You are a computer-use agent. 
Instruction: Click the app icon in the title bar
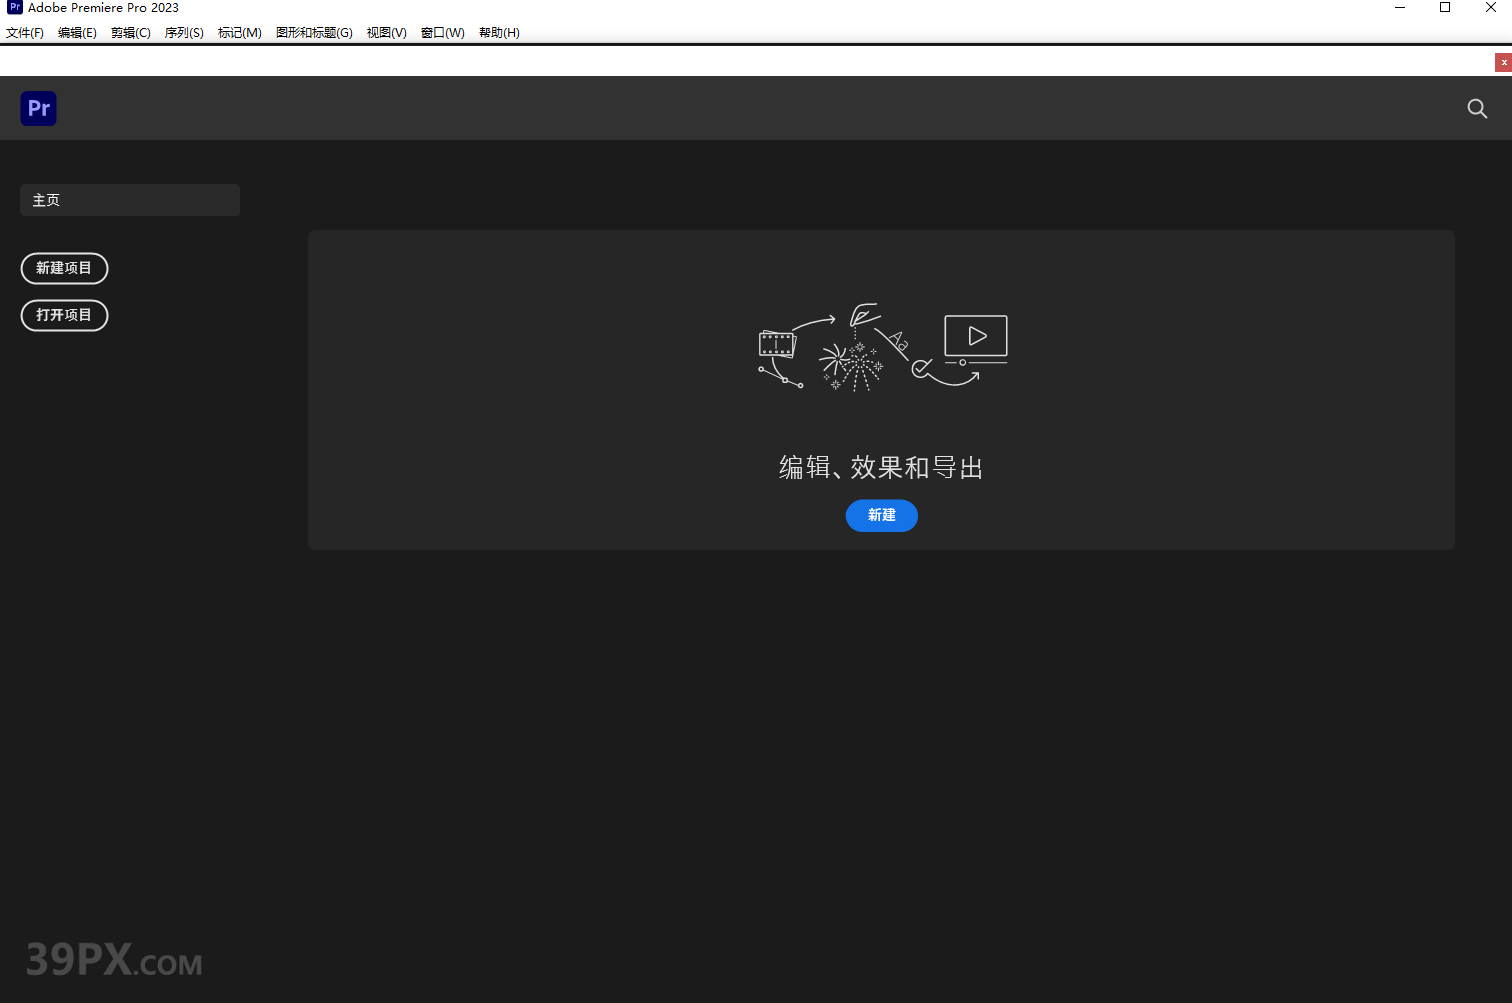(x=14, y=8)
